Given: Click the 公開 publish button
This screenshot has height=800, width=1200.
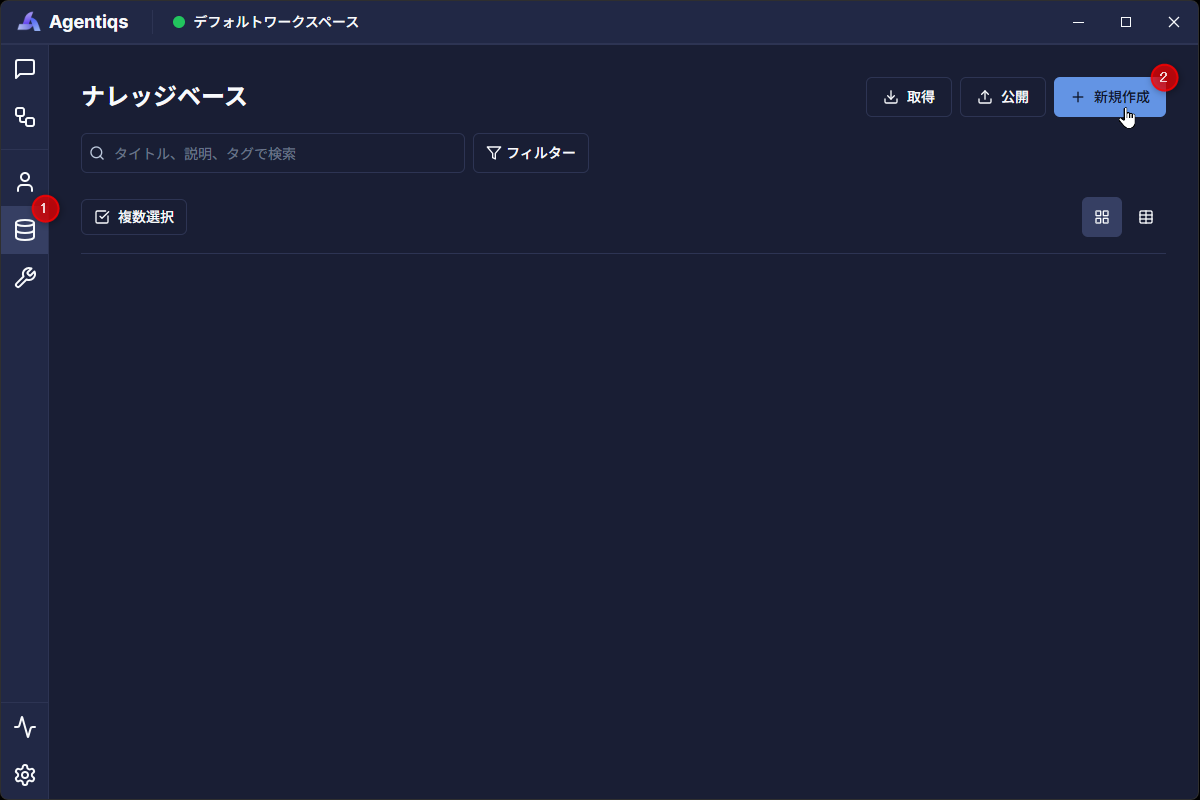Looking at the screenshot, I should [1002, 97].
